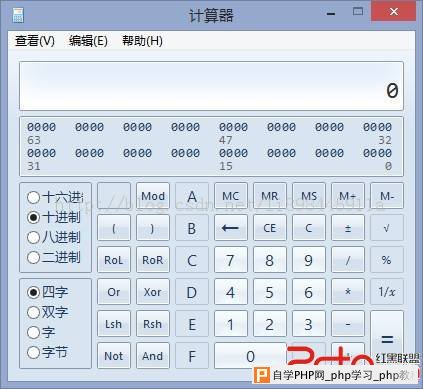Click the backspace arrow button
The image size is (423, 389).
tap(231, 228)
